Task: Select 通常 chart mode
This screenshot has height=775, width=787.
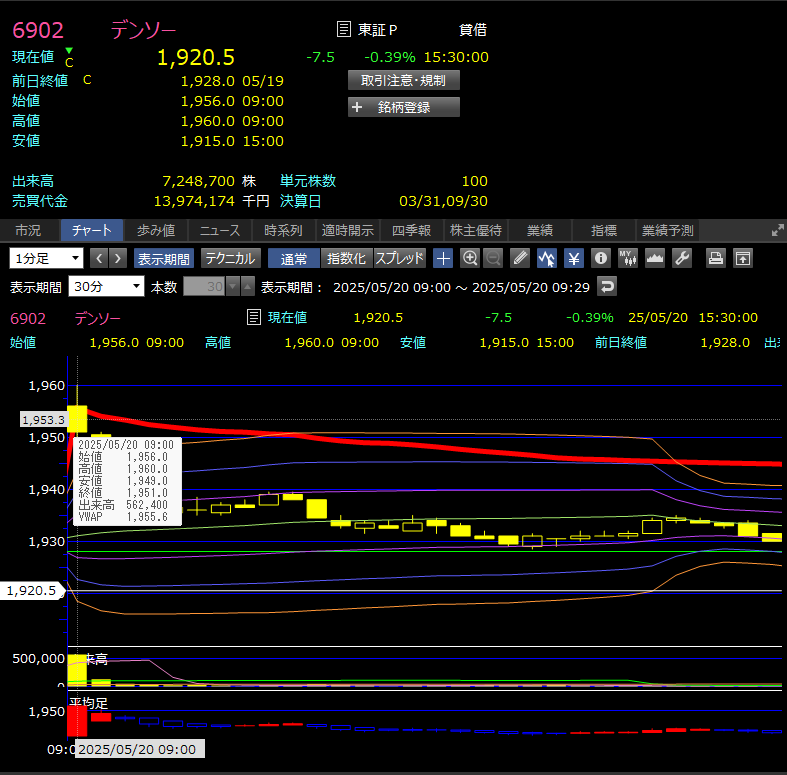Action: 294,259
